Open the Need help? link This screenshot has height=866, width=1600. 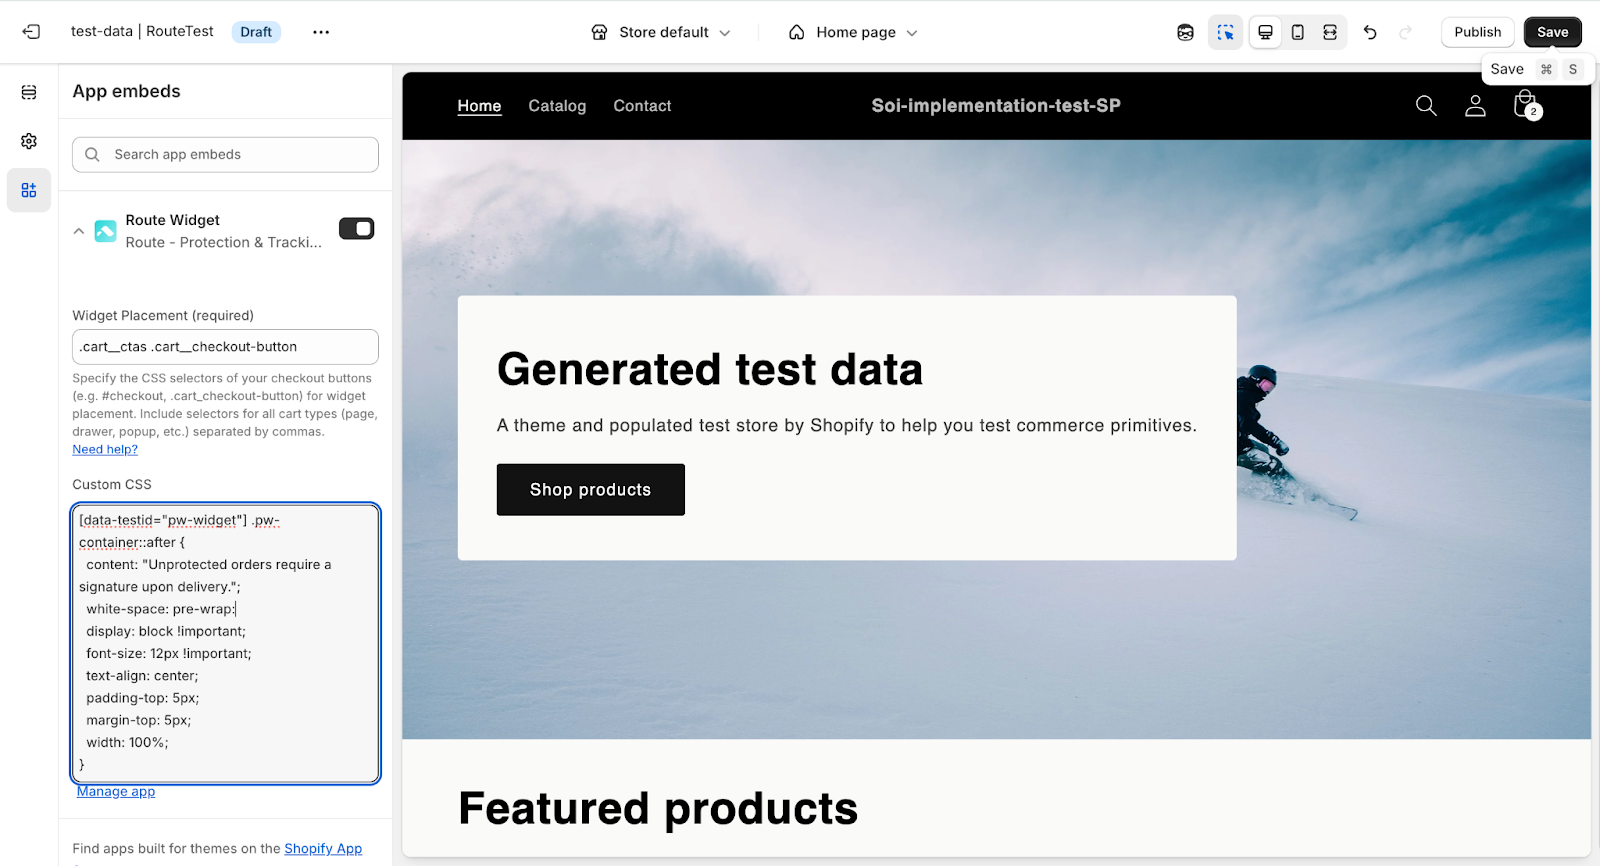(105, 450)
